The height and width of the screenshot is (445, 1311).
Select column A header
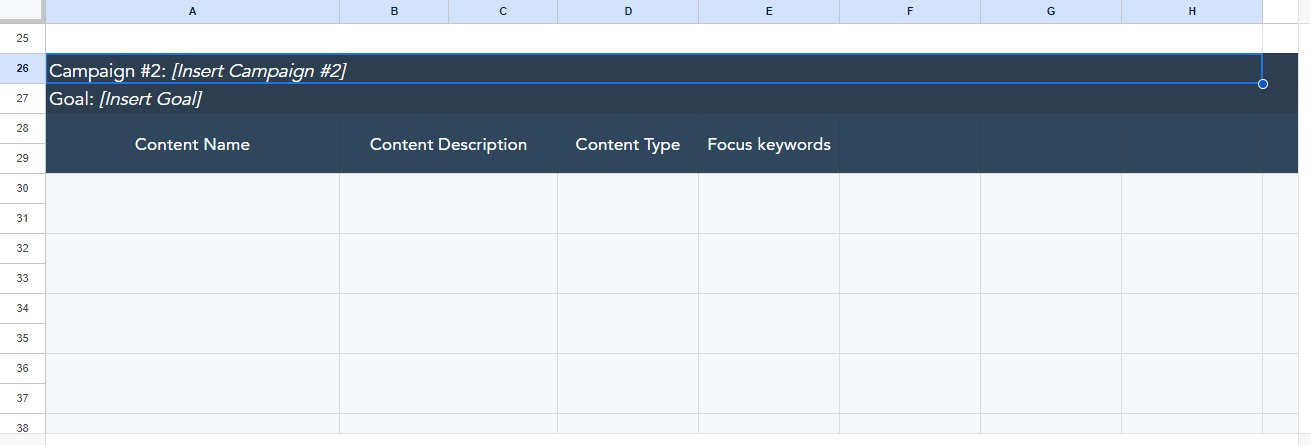coord(192,11)
